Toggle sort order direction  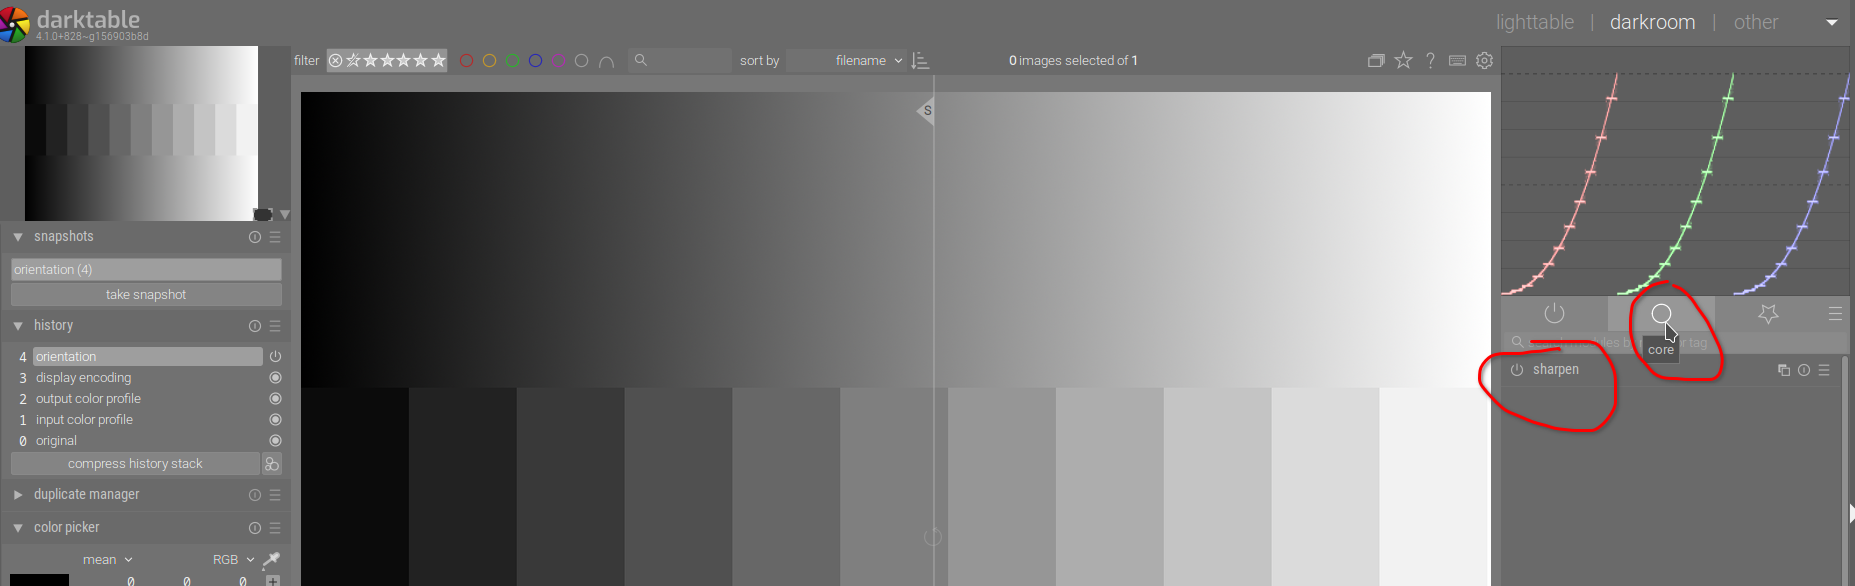[920, 61]
